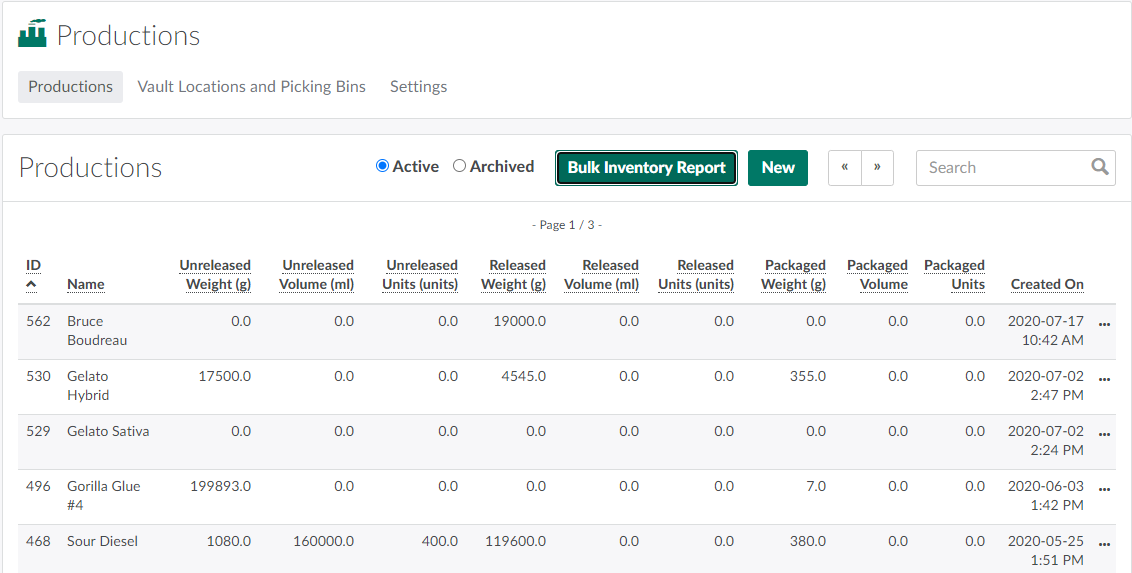Open the ellipsis menu for Bruce Boudreau
This screenshot has width=1132, height=573.
(x=1104, y=324)
